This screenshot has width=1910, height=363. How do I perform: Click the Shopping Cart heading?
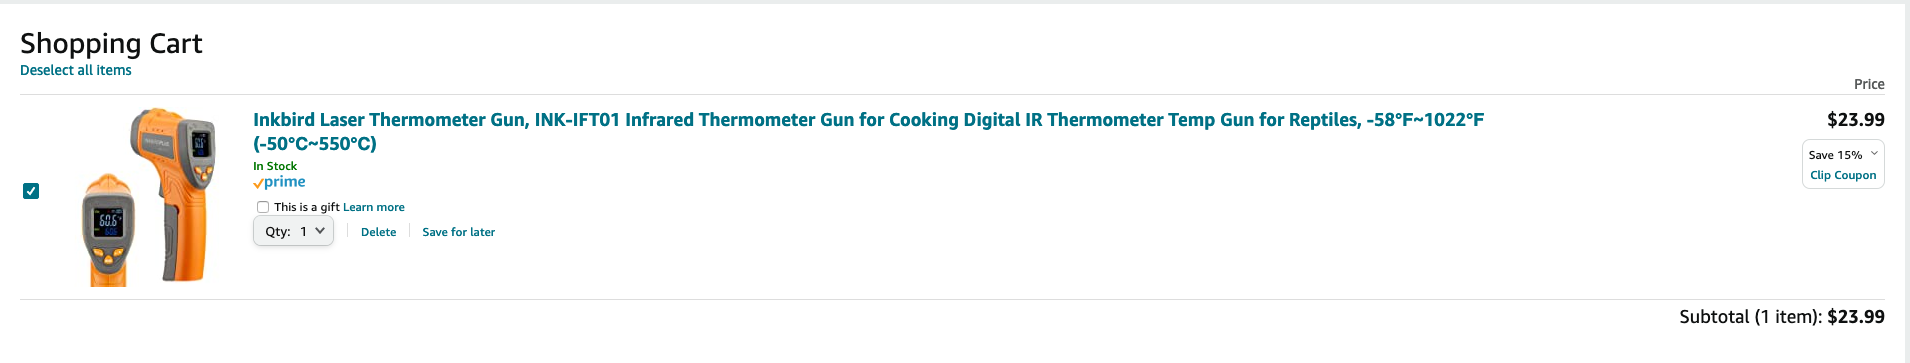pos(111,43)
